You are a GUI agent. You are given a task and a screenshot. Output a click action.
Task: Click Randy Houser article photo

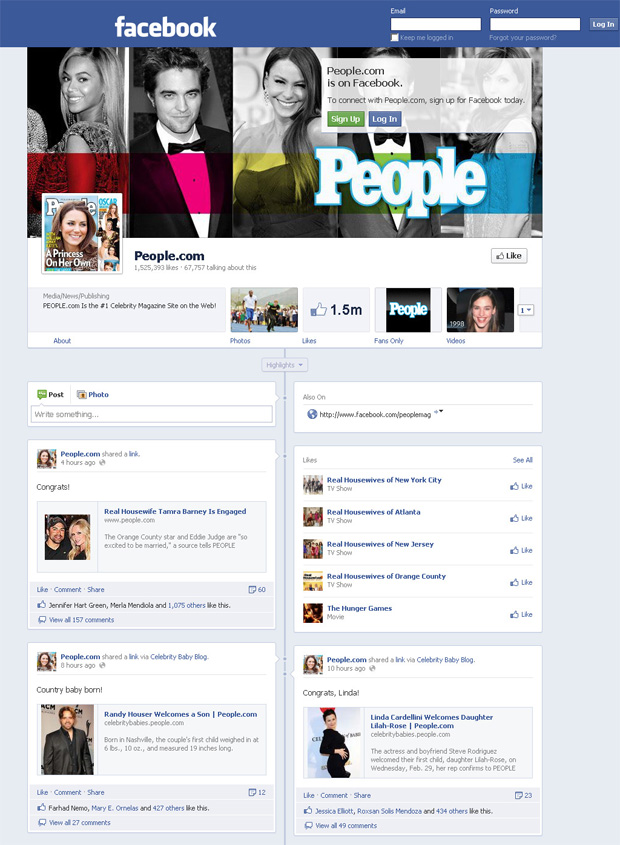67,739
